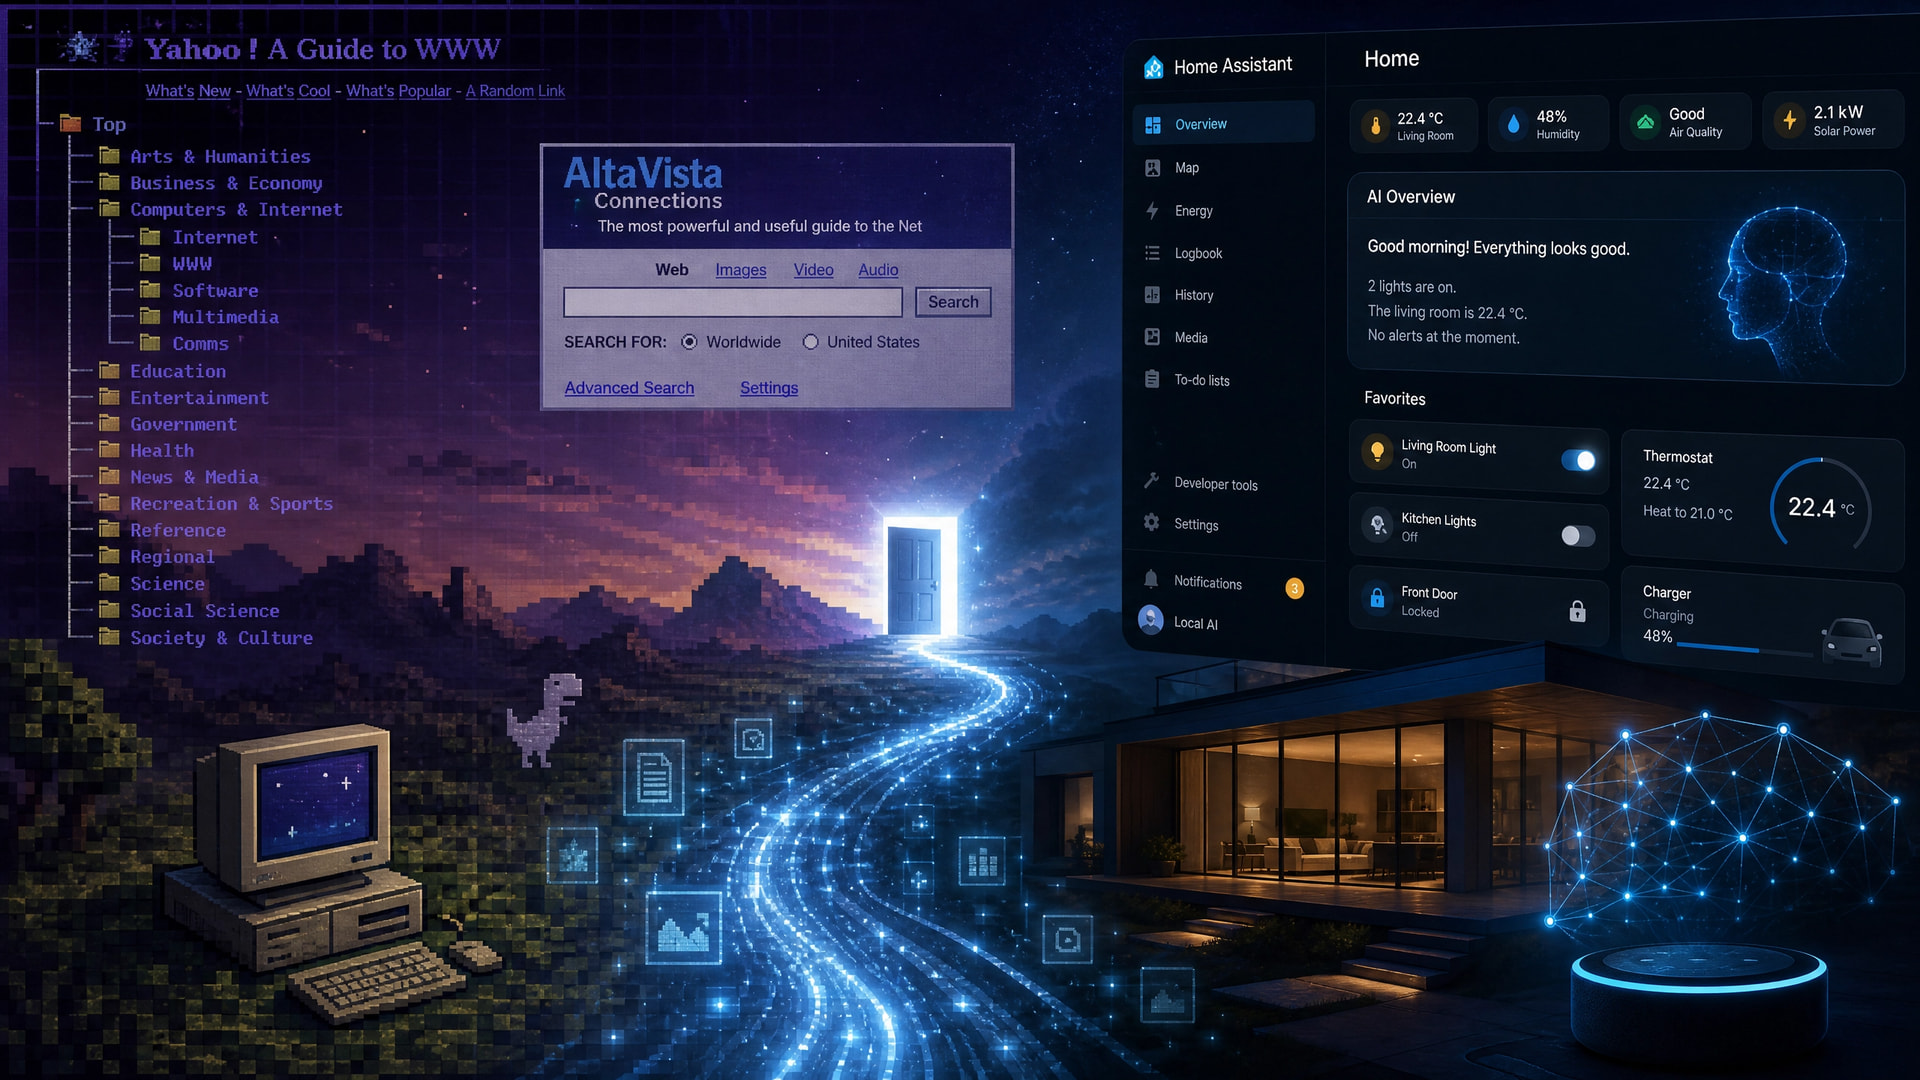
Task: Click the green Air Quality icon
Action: click(x=1645, y=122)
